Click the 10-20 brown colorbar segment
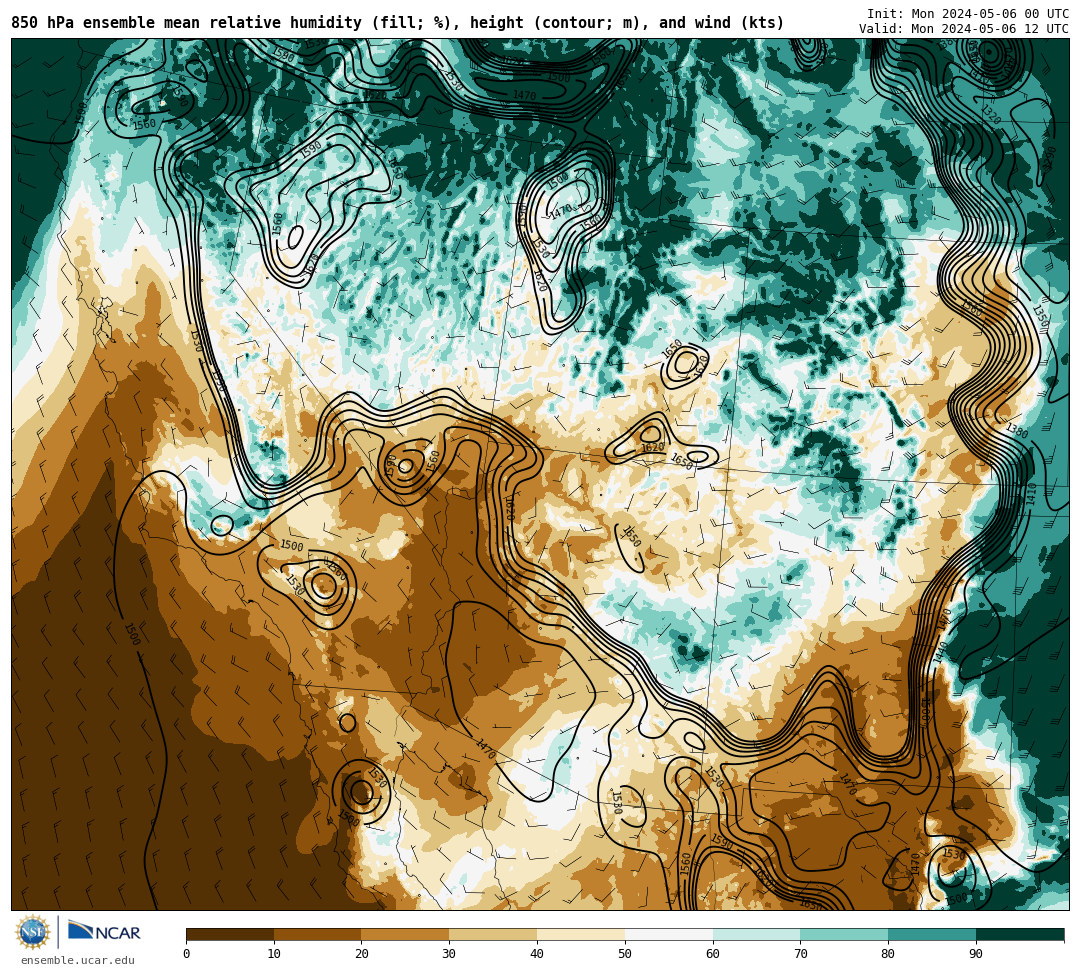Image resolution: width=1080 pixels, height=973 pixels. 318,934
